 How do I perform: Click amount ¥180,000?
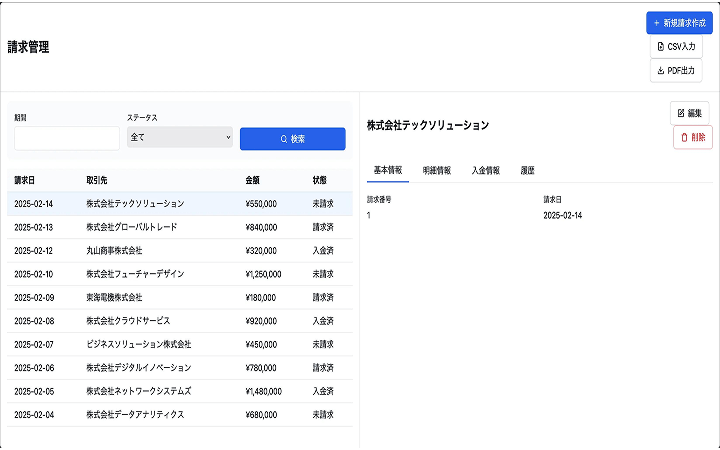pyautogui.click(x=260, y=298)
